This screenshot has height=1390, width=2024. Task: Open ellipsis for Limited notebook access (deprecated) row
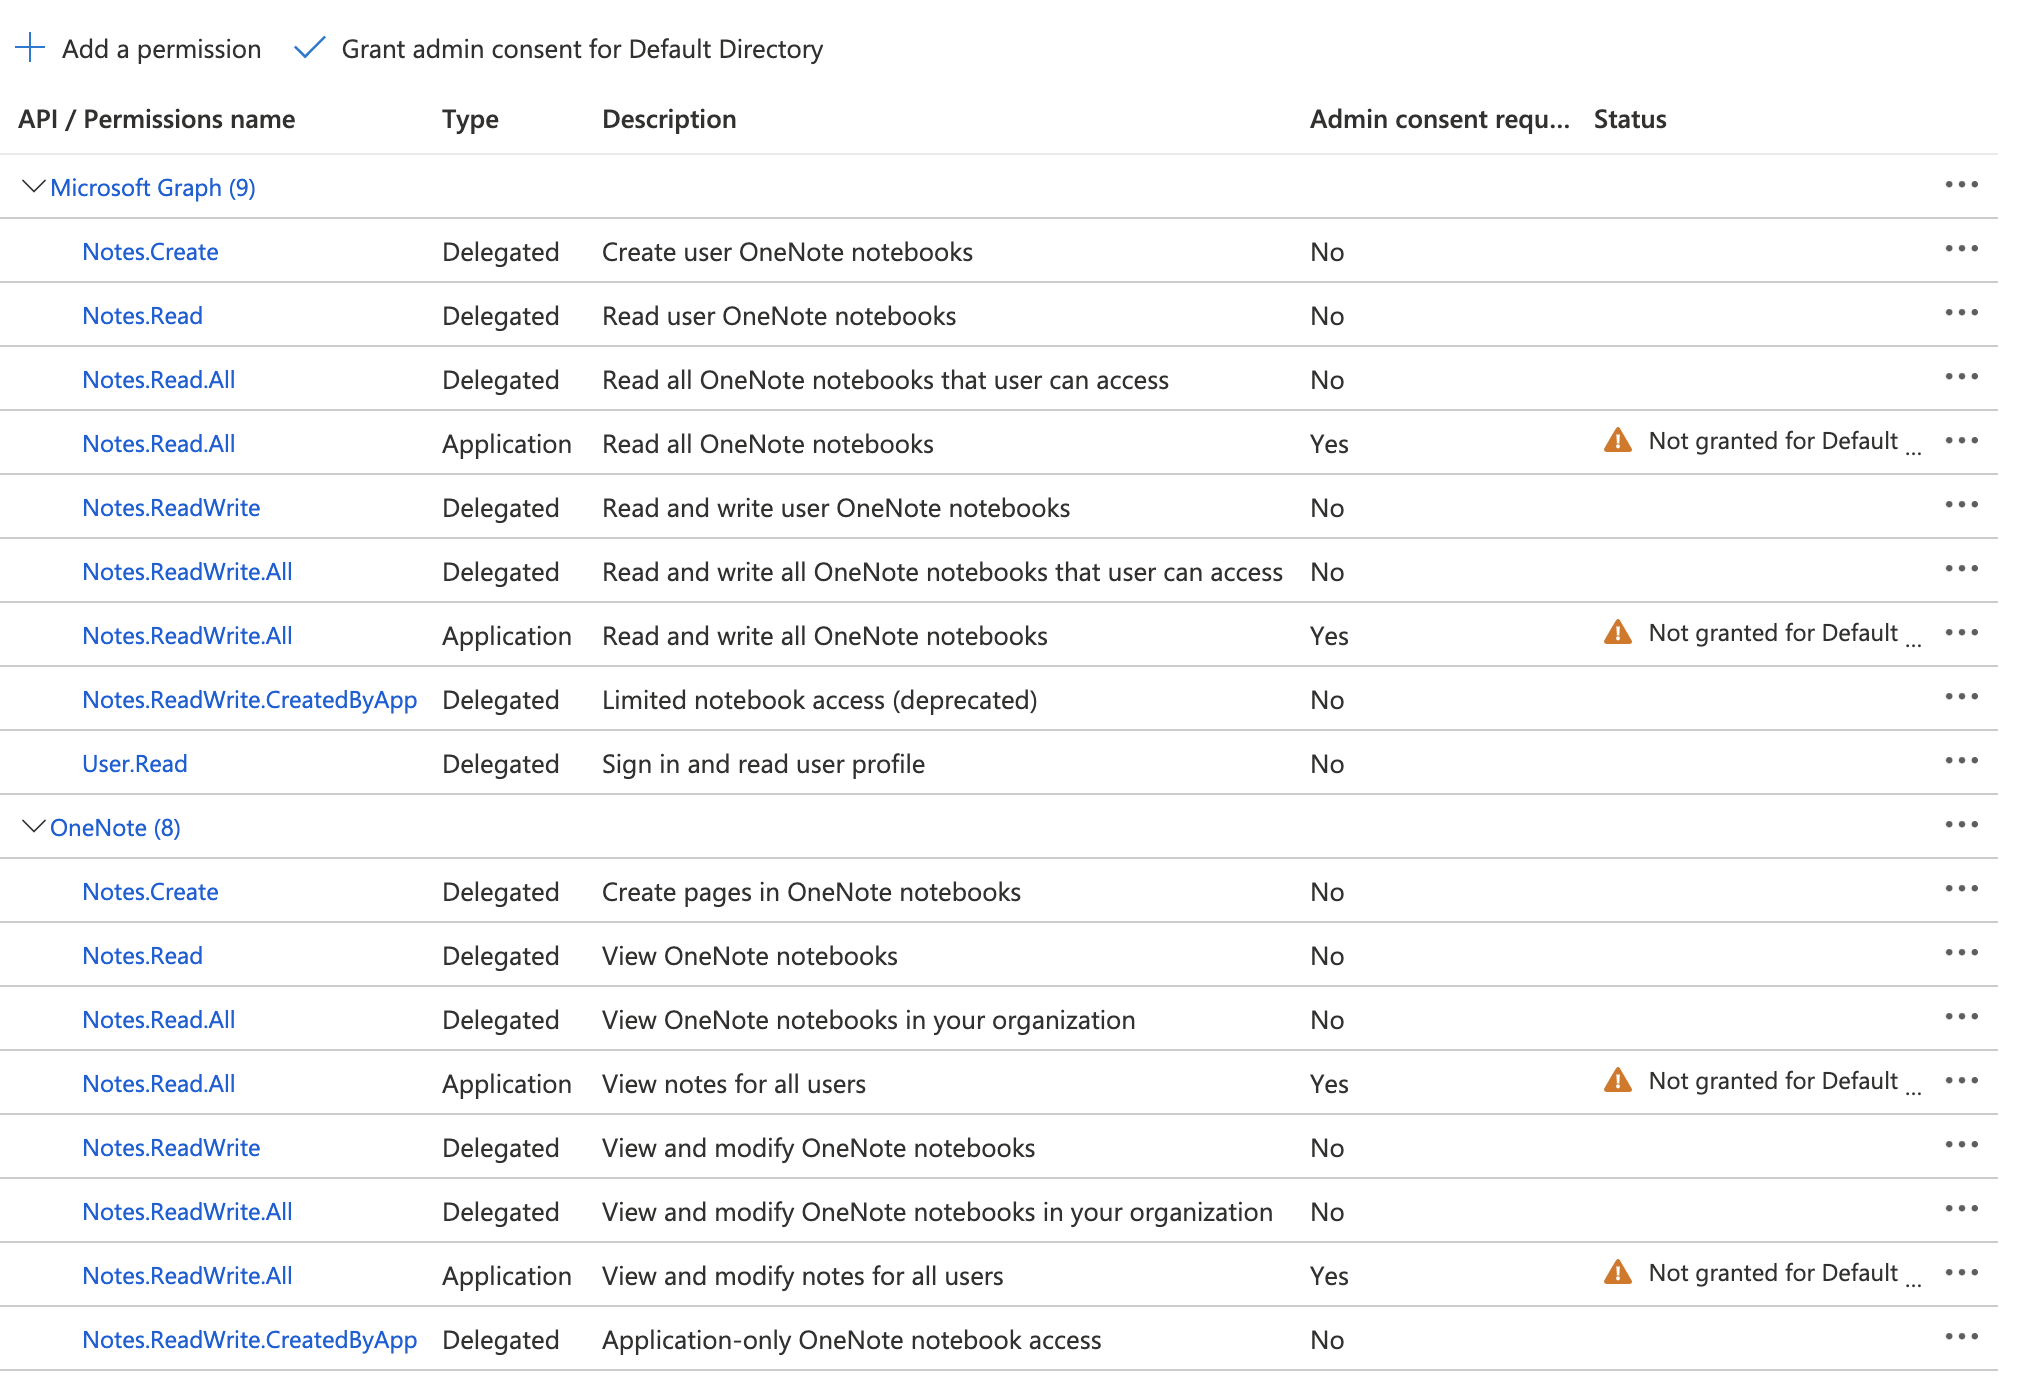coord(1961,697)
